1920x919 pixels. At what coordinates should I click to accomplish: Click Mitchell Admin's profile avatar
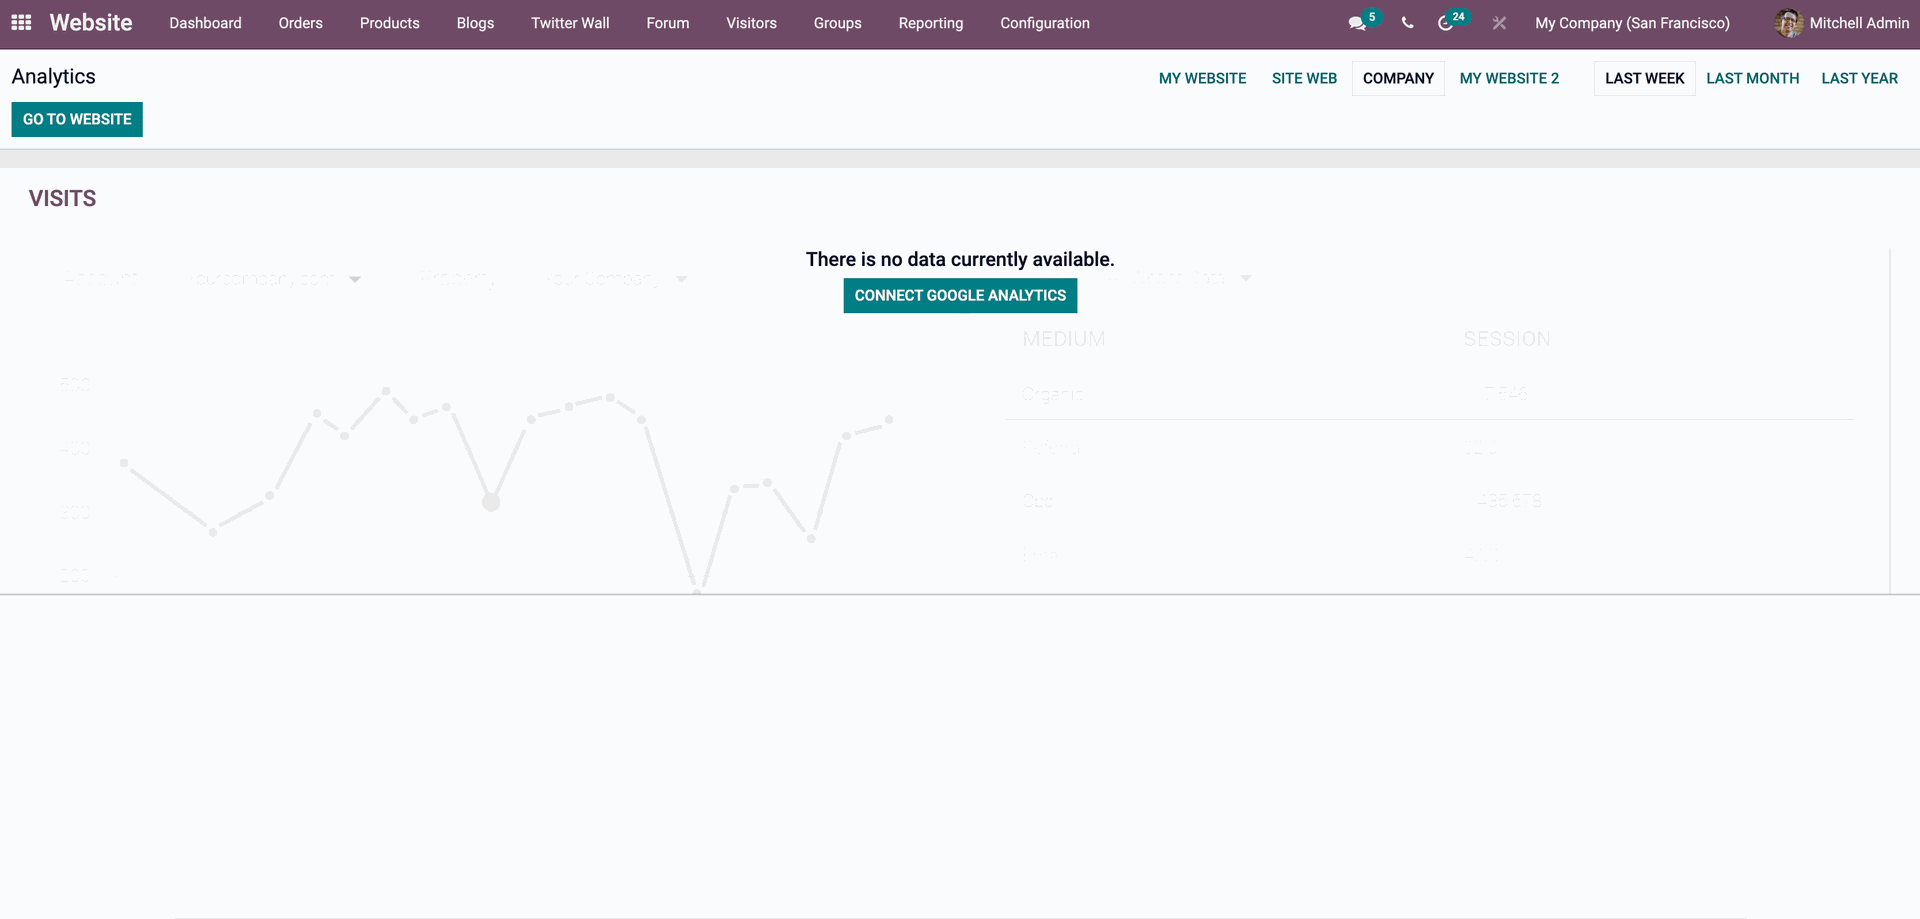pyautogui.click(x=1787, y=23)
